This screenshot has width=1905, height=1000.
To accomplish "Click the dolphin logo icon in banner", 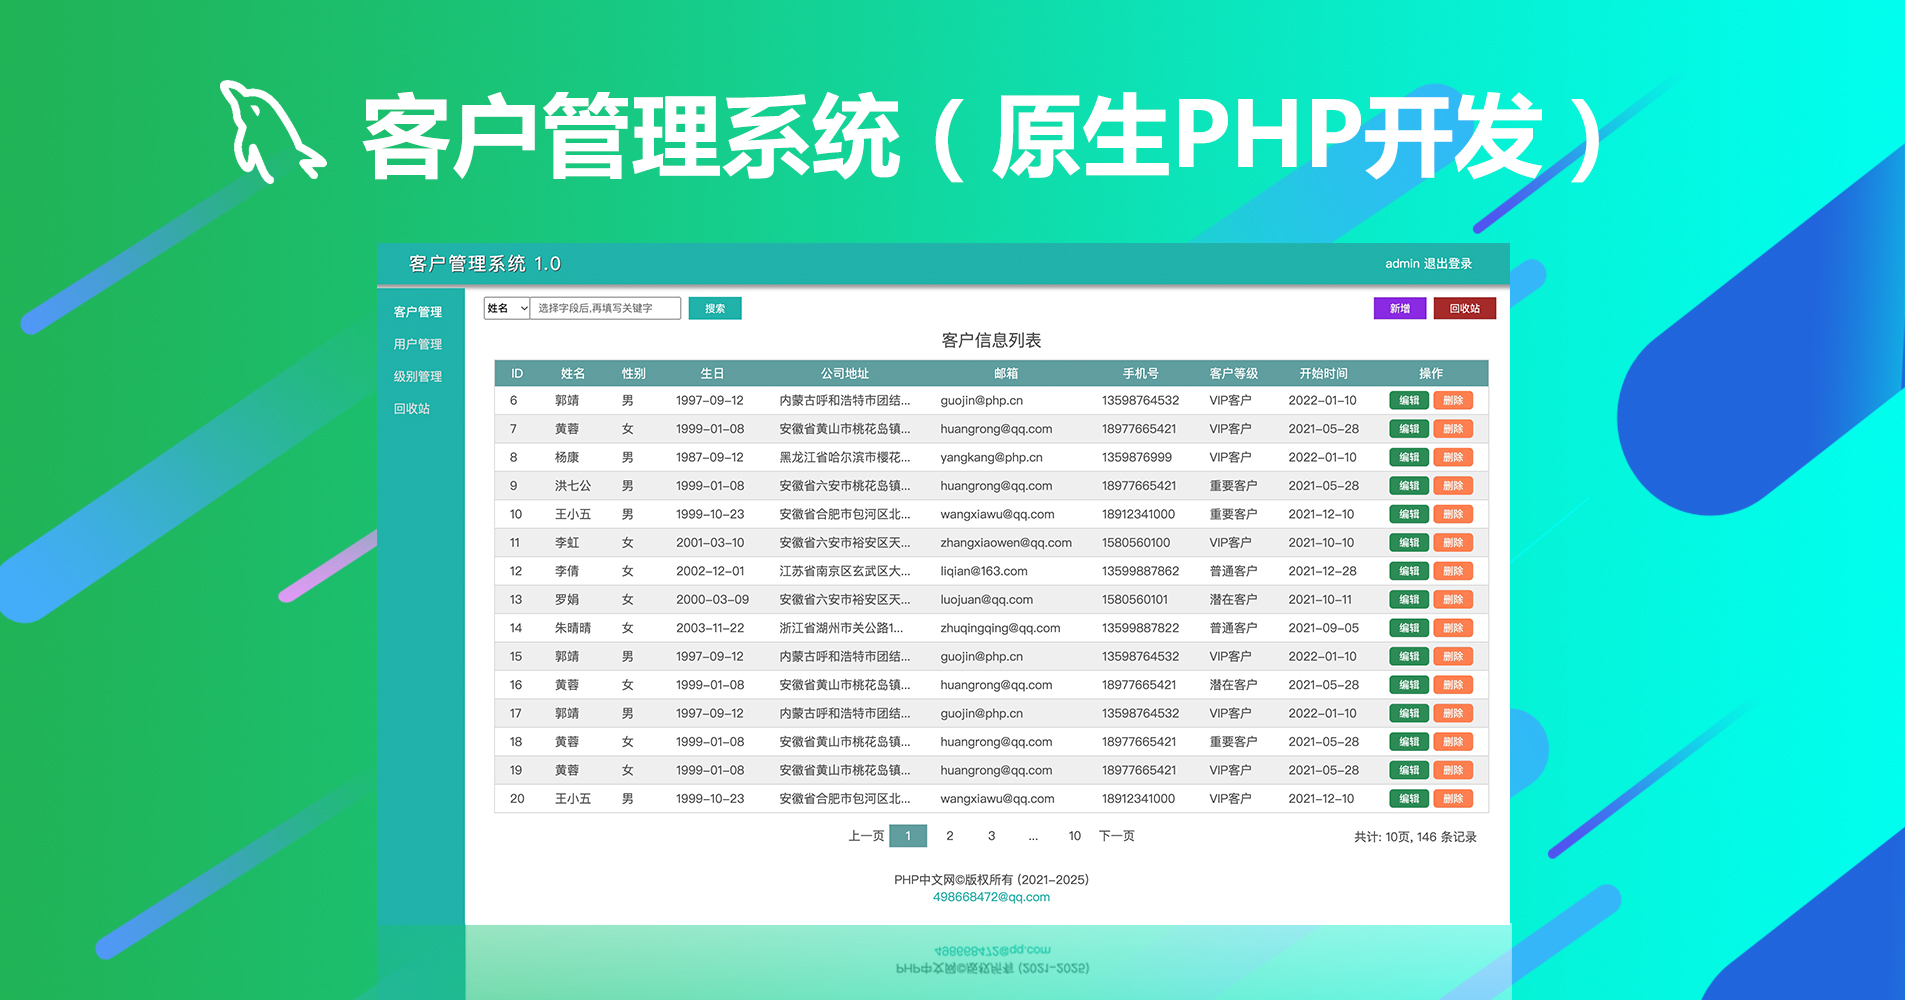I will (271, 131).
